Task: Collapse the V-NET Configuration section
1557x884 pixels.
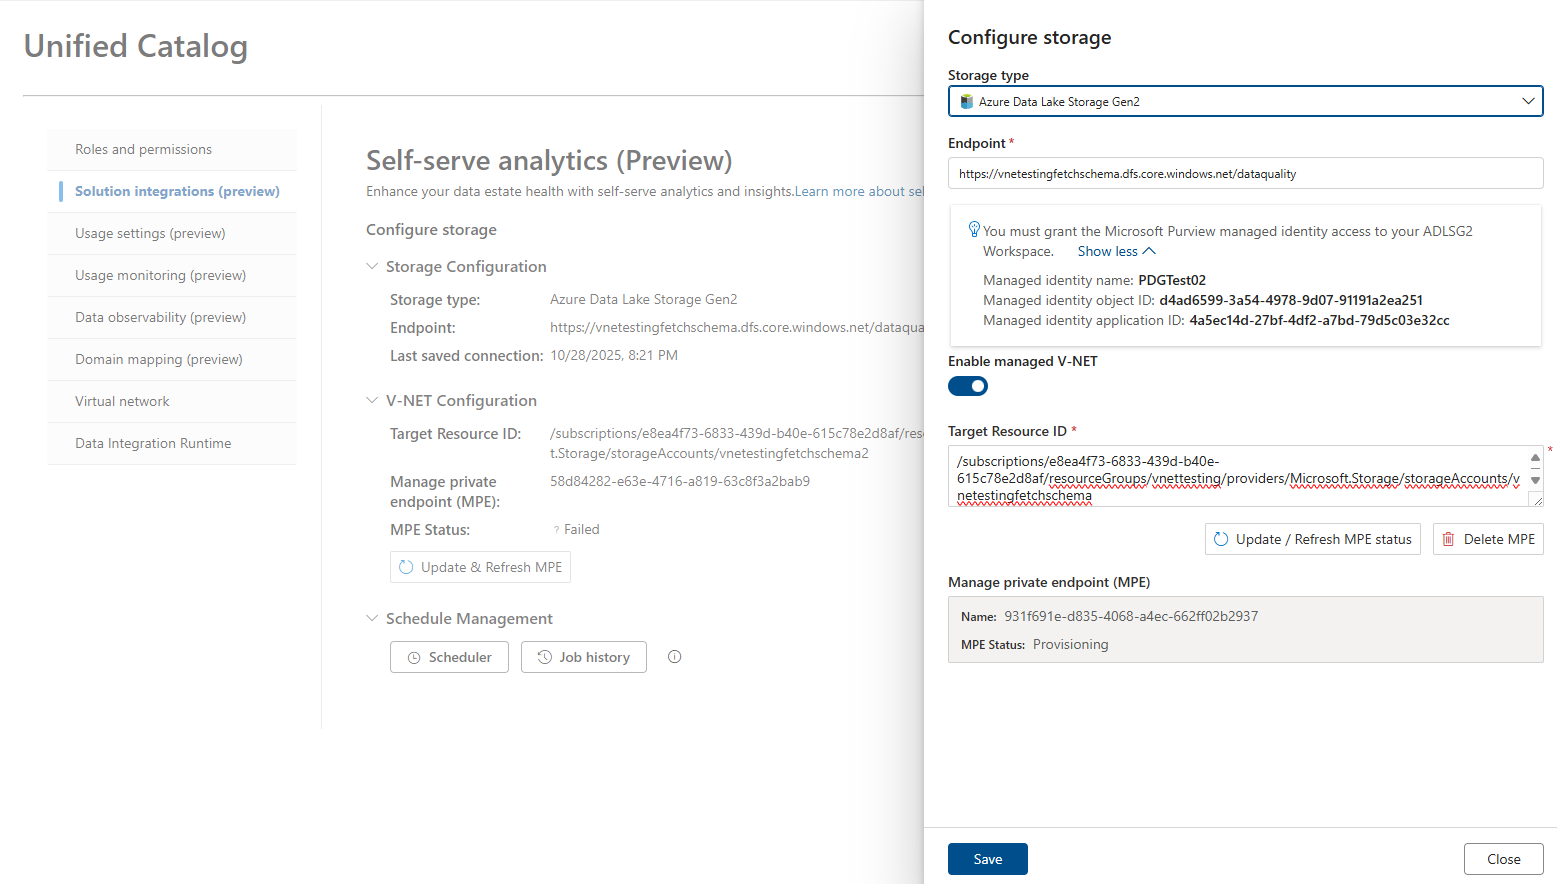Action: click(x=372, y=400)
